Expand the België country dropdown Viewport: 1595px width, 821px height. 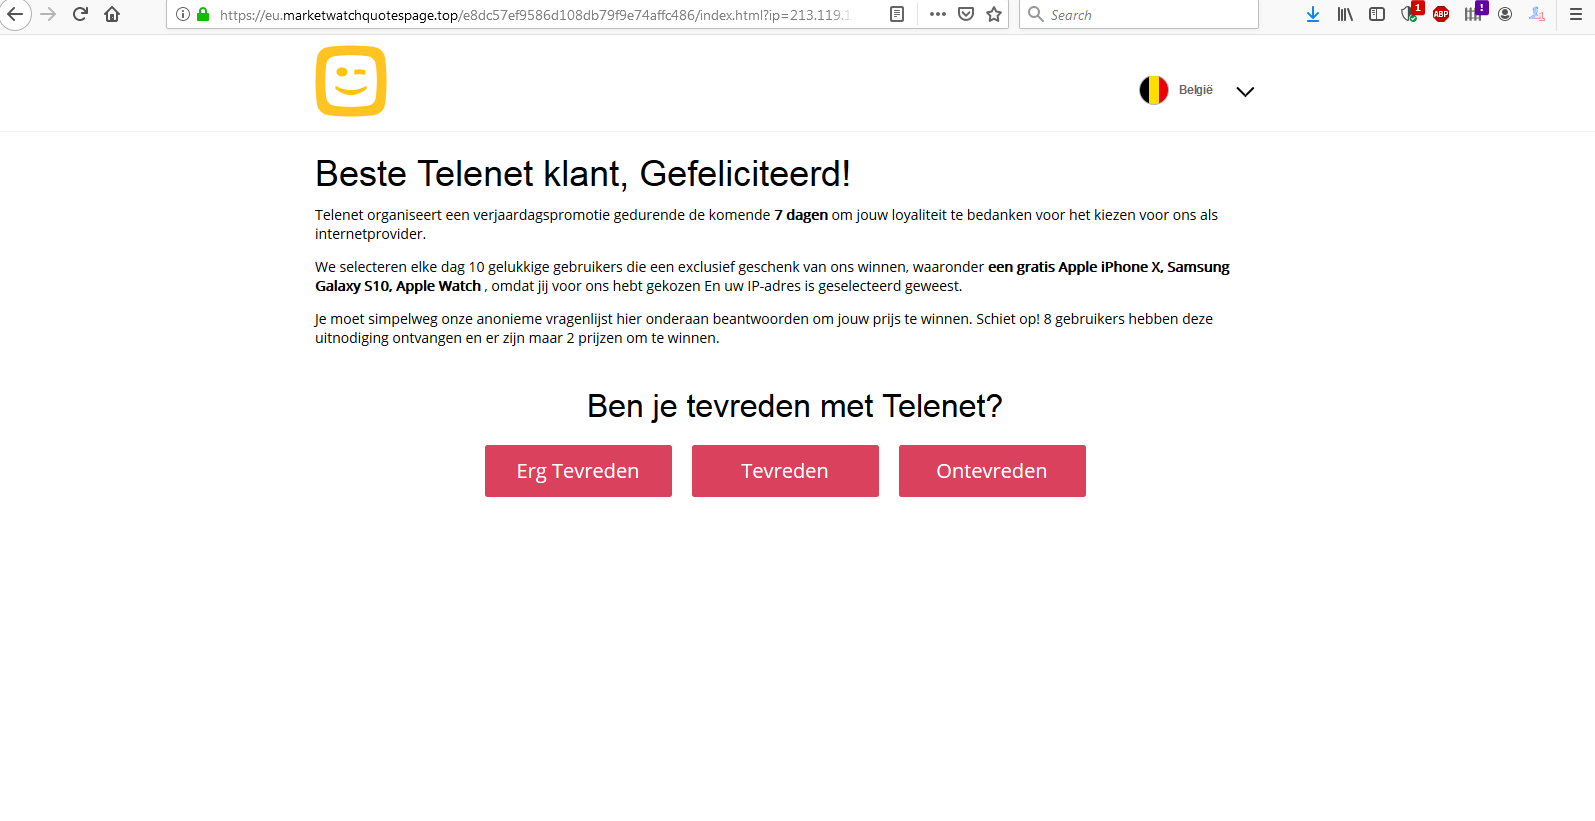click(x=1245, y=91)
